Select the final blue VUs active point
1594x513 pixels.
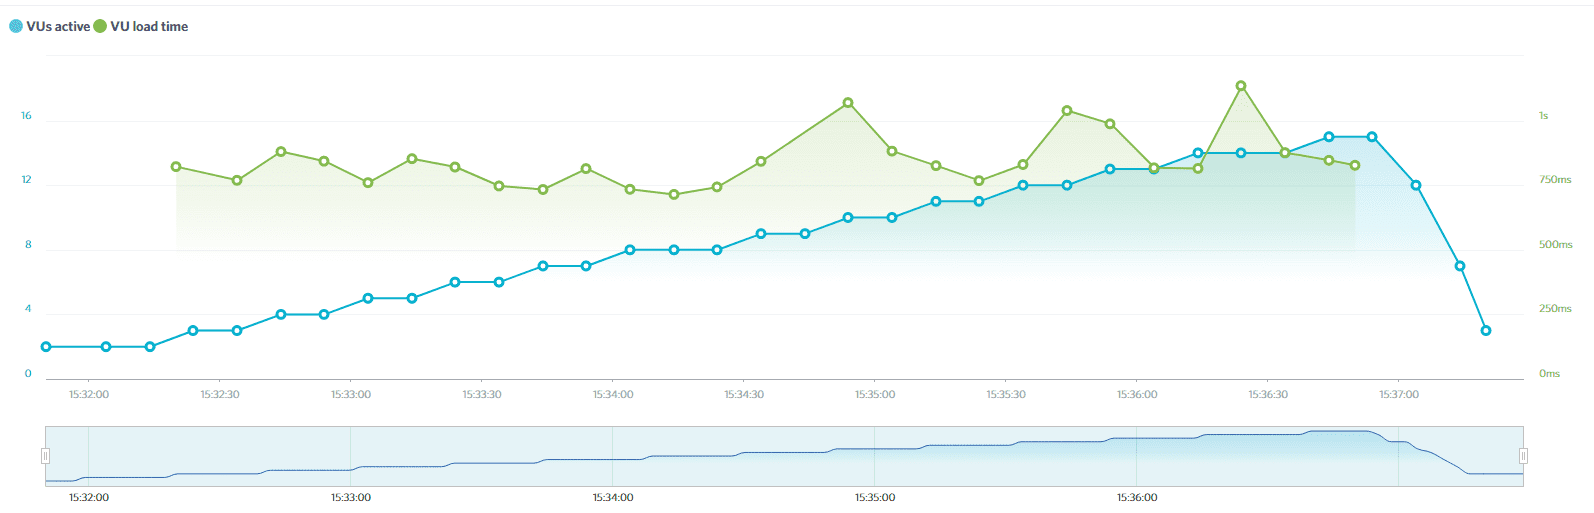pos(1486,330)
